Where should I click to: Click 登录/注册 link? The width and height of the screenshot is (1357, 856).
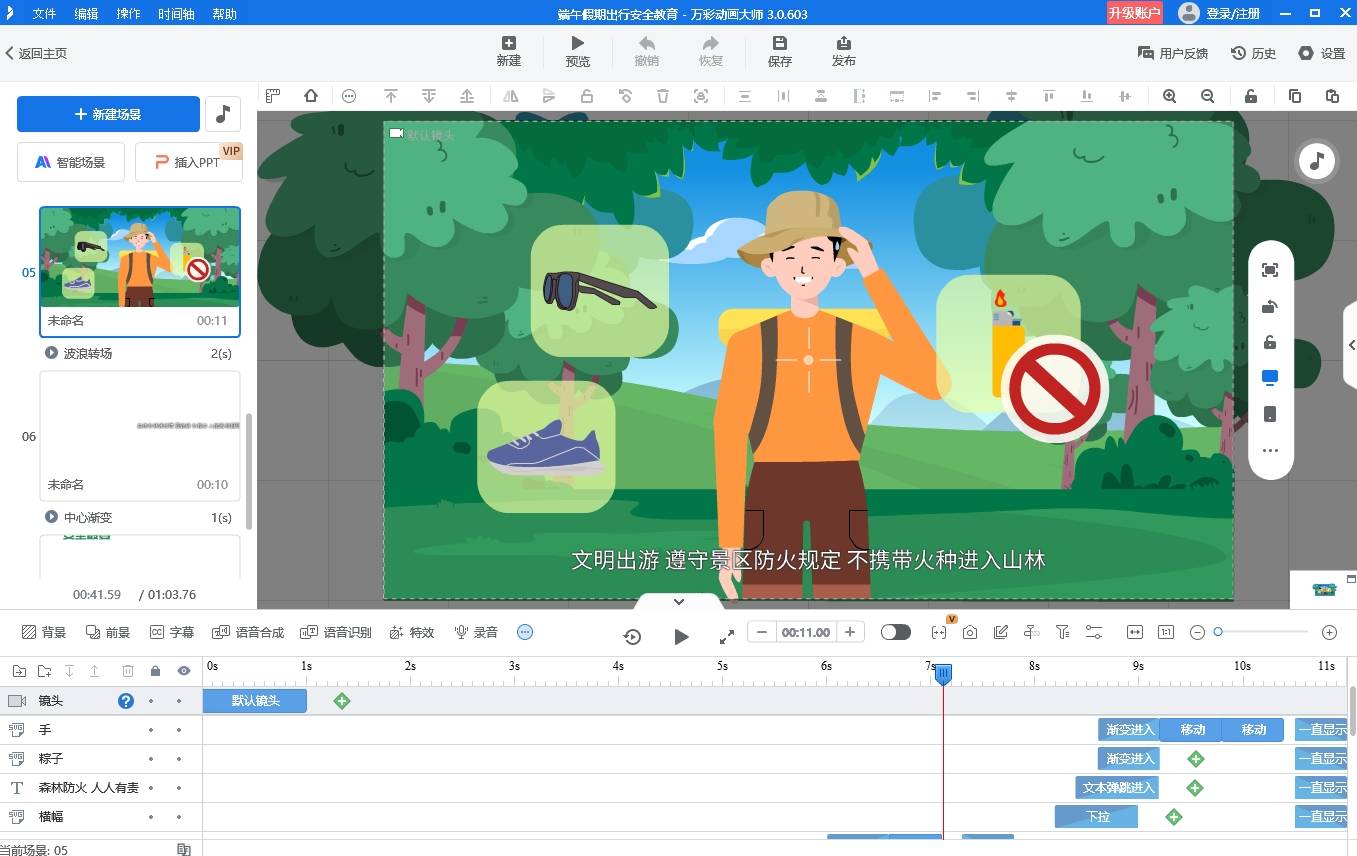click(x=1233, y=14)
